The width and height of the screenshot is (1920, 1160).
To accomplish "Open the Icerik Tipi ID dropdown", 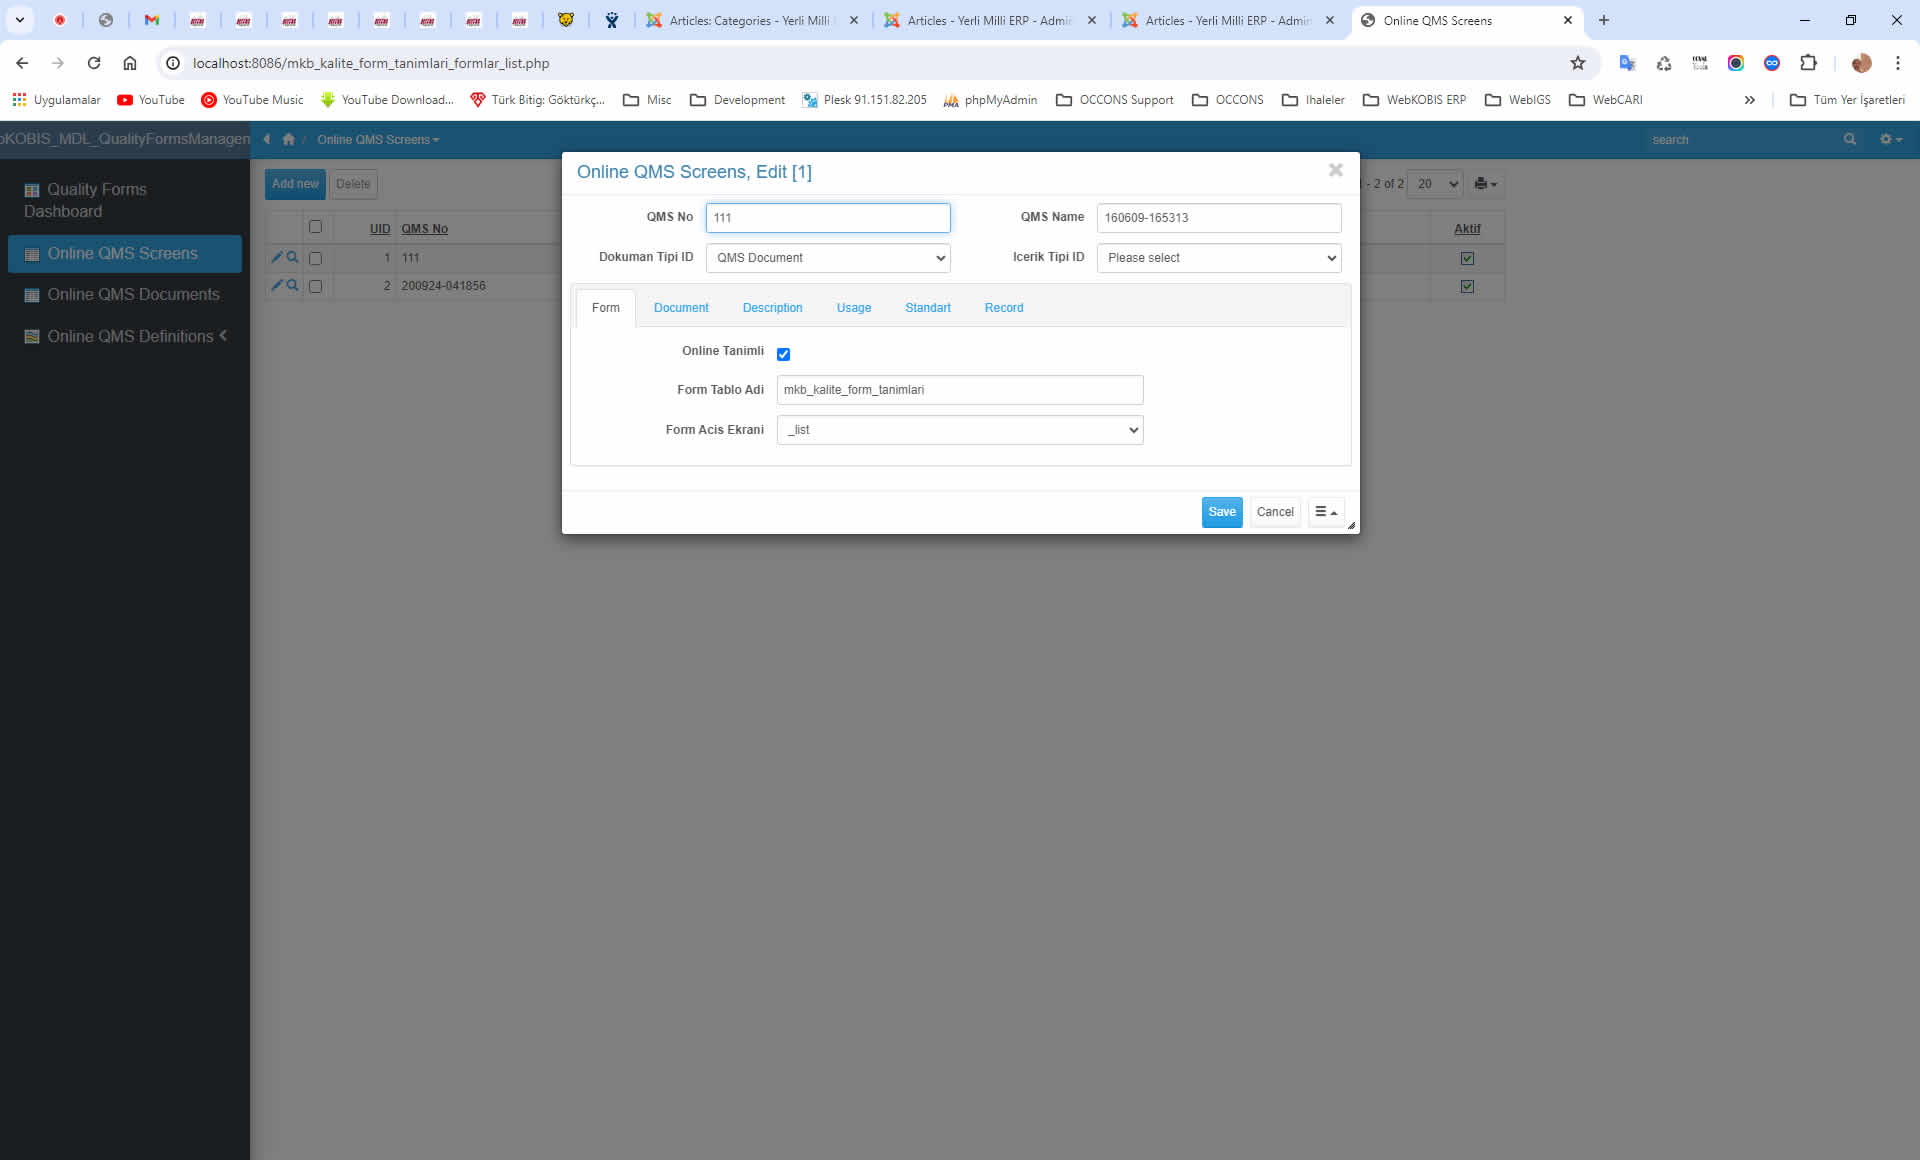I will click(x=1218, y=258).
